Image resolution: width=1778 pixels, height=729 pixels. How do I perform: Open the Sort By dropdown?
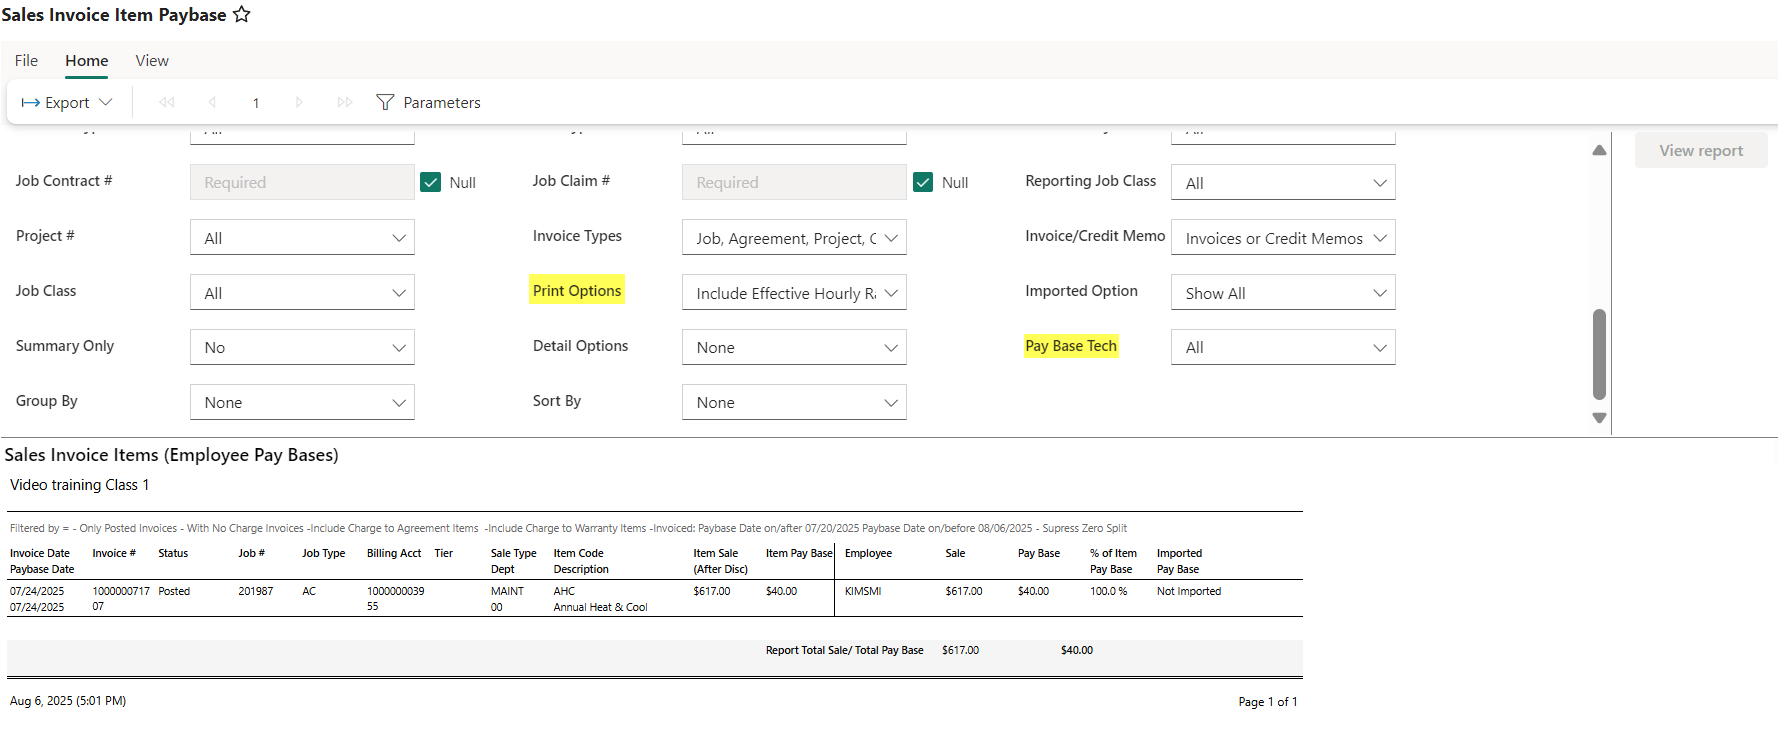(x=794, y=402)
